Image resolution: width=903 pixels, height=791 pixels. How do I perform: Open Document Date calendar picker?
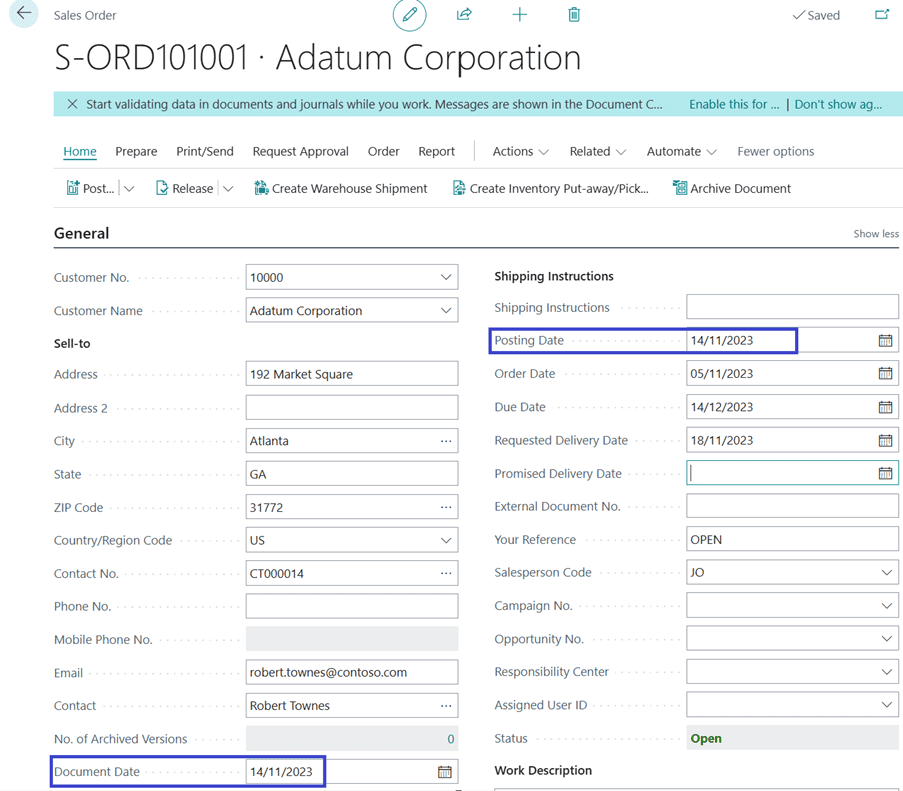tap(445, 772)
